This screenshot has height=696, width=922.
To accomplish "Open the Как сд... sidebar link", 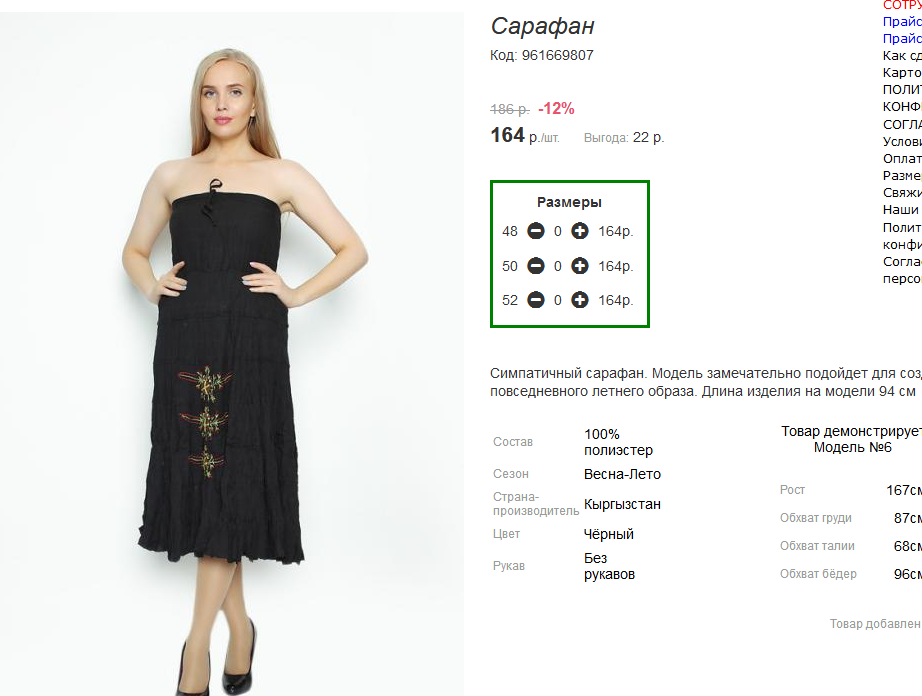I will coord(902,56).
